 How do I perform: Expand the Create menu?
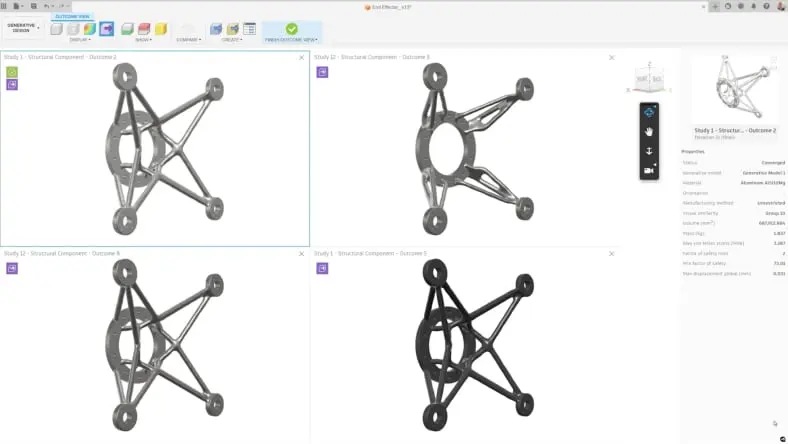point(232,40)
